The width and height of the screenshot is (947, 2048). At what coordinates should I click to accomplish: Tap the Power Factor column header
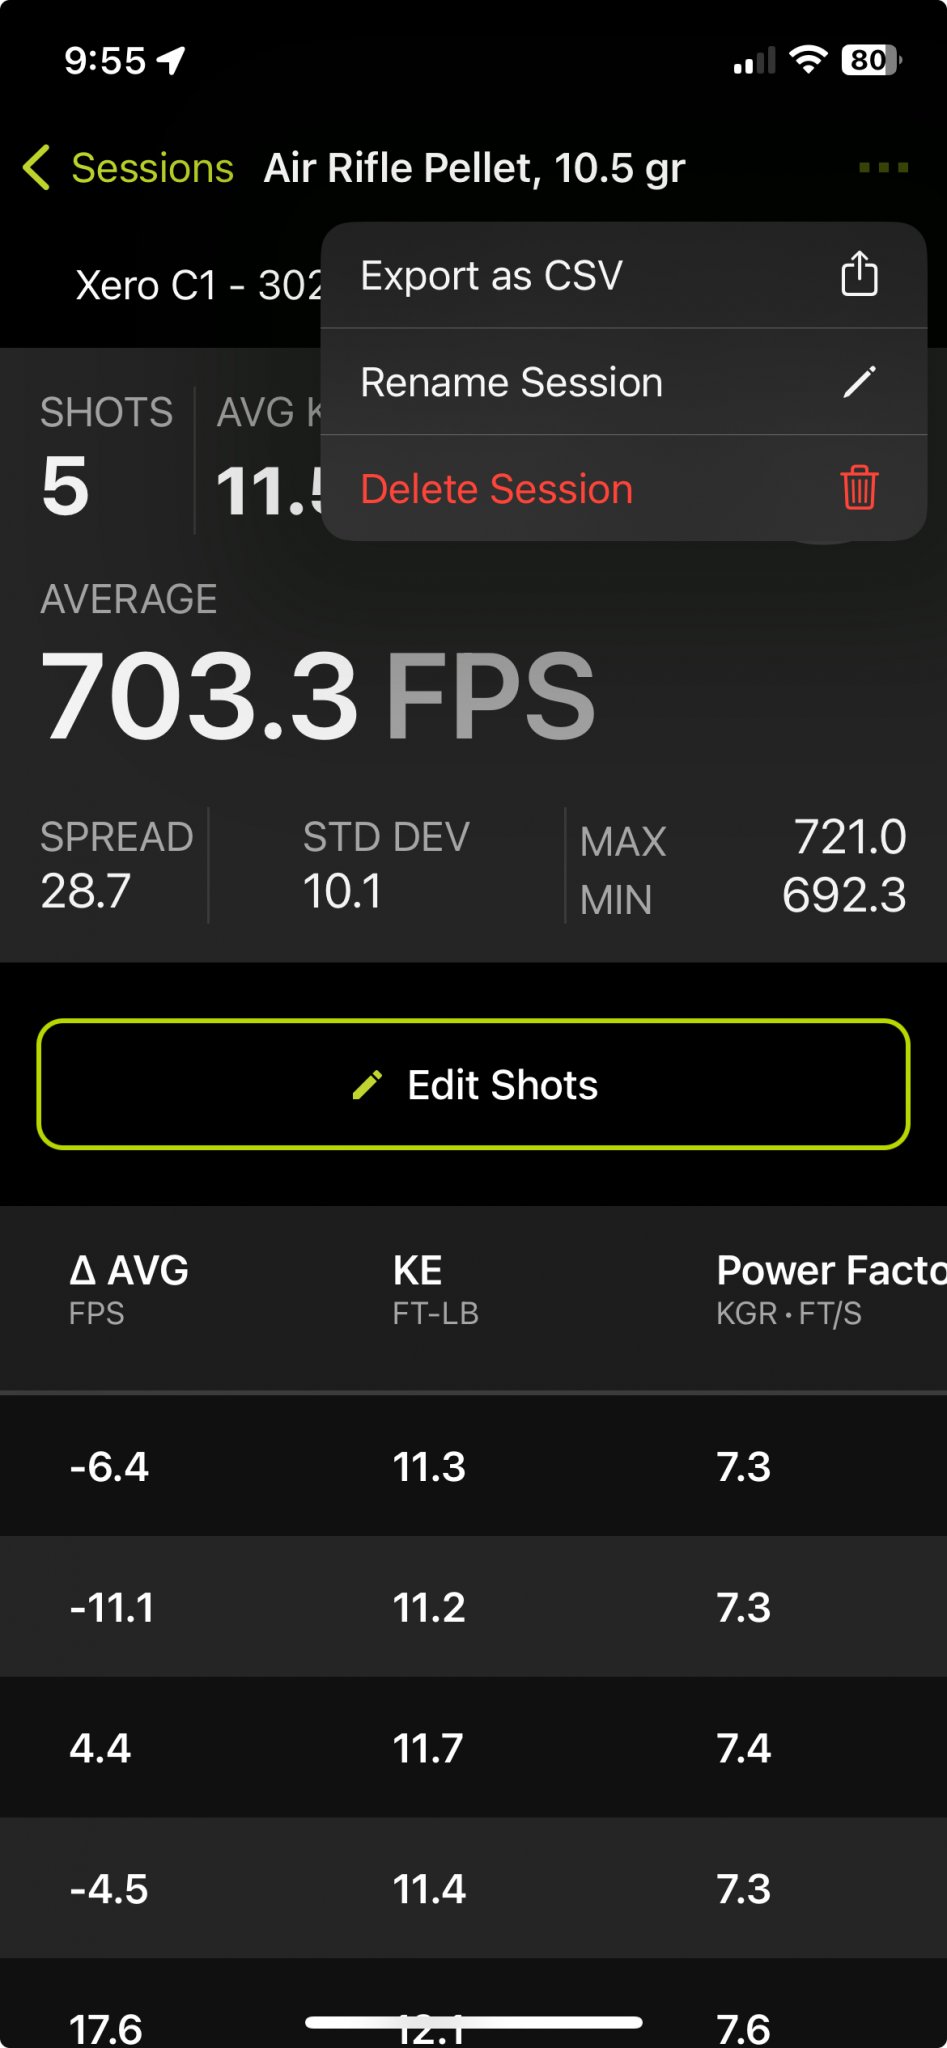point(831,1288)
